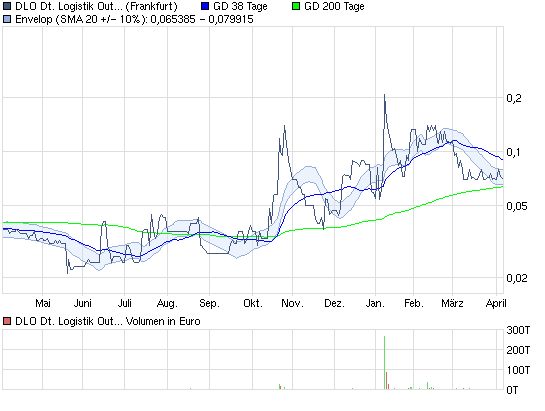Click the 'GD 200 Tage' legend label
Image resolution: width=545 pixels, height=411 pixels.
point(334,6)
